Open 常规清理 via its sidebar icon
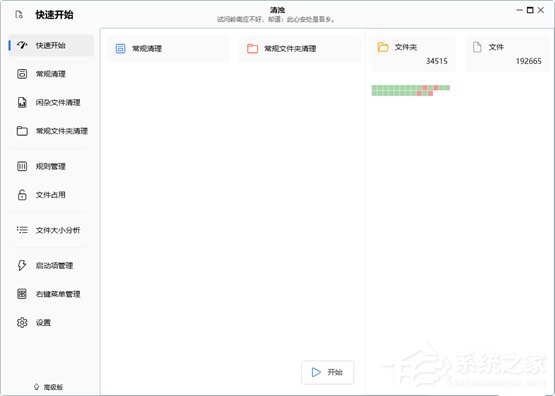Image resolution: width=555 pixels, height=396 pixels. click(x=22, y=74)
